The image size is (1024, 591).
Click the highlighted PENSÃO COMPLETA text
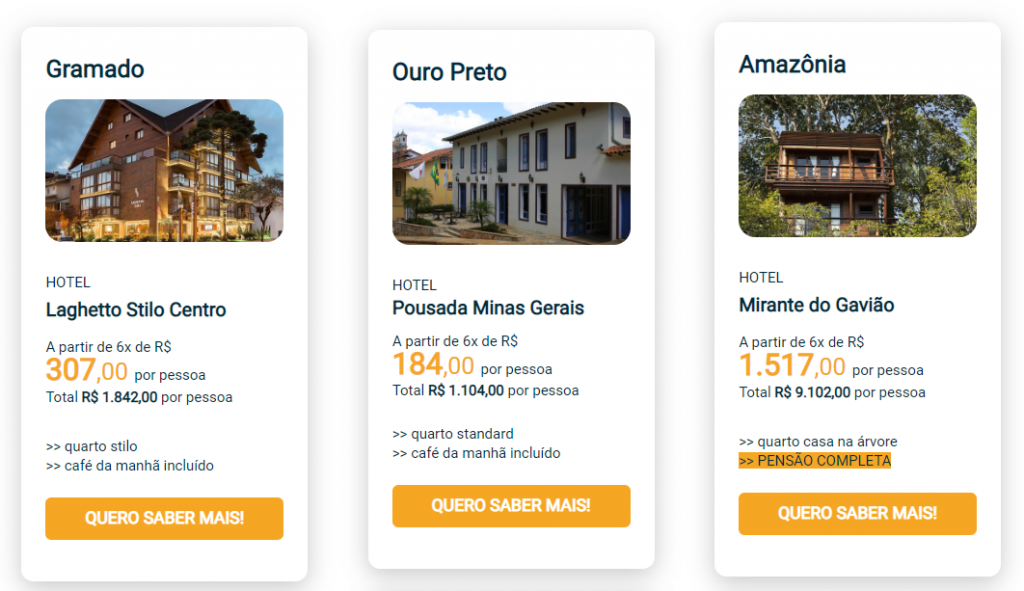pos(814,461)
